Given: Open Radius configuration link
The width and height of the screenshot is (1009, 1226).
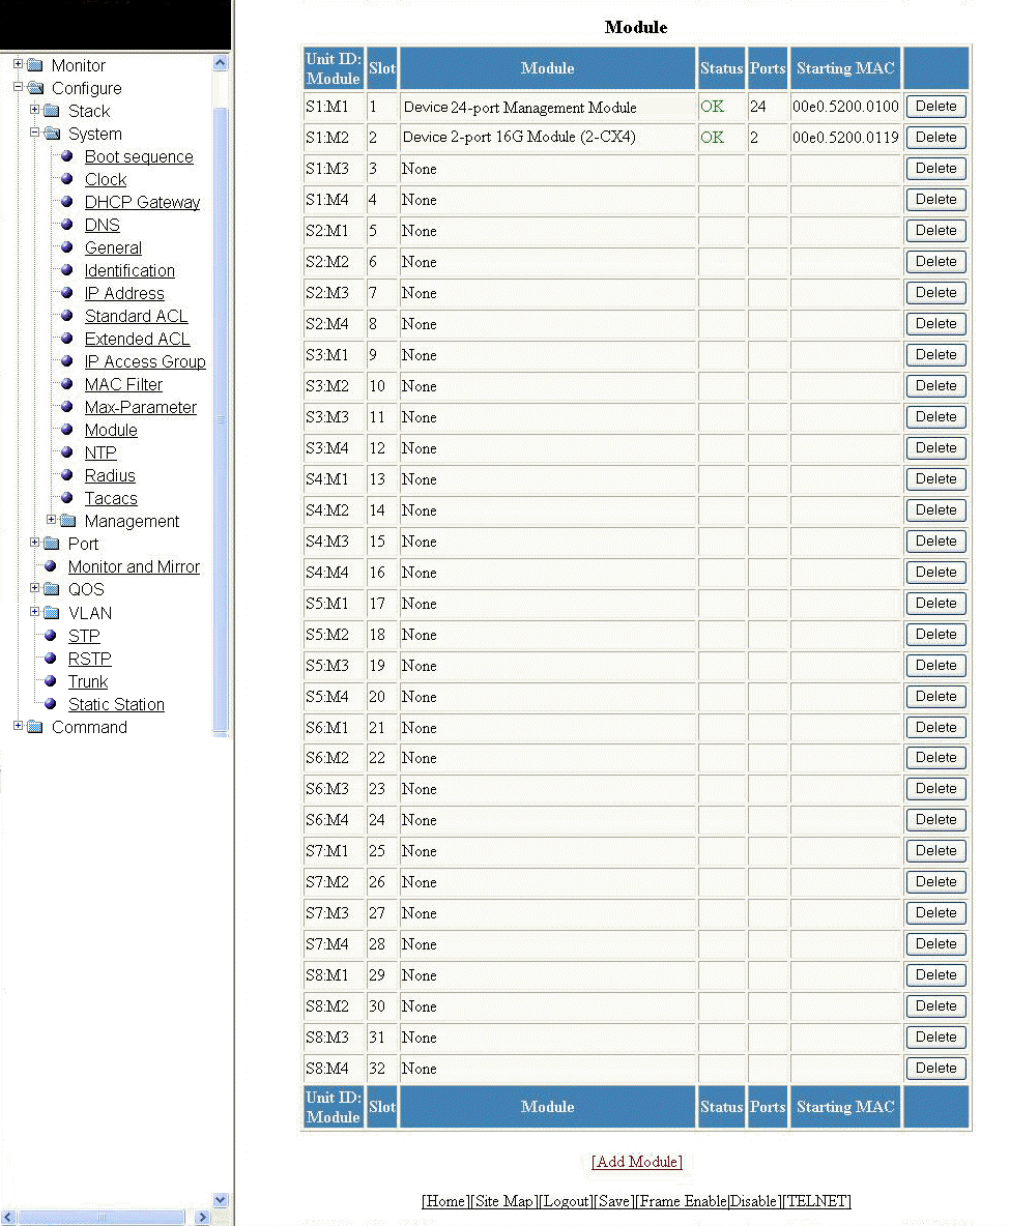Looking at the screenshot, I should (x=110, y=476).
